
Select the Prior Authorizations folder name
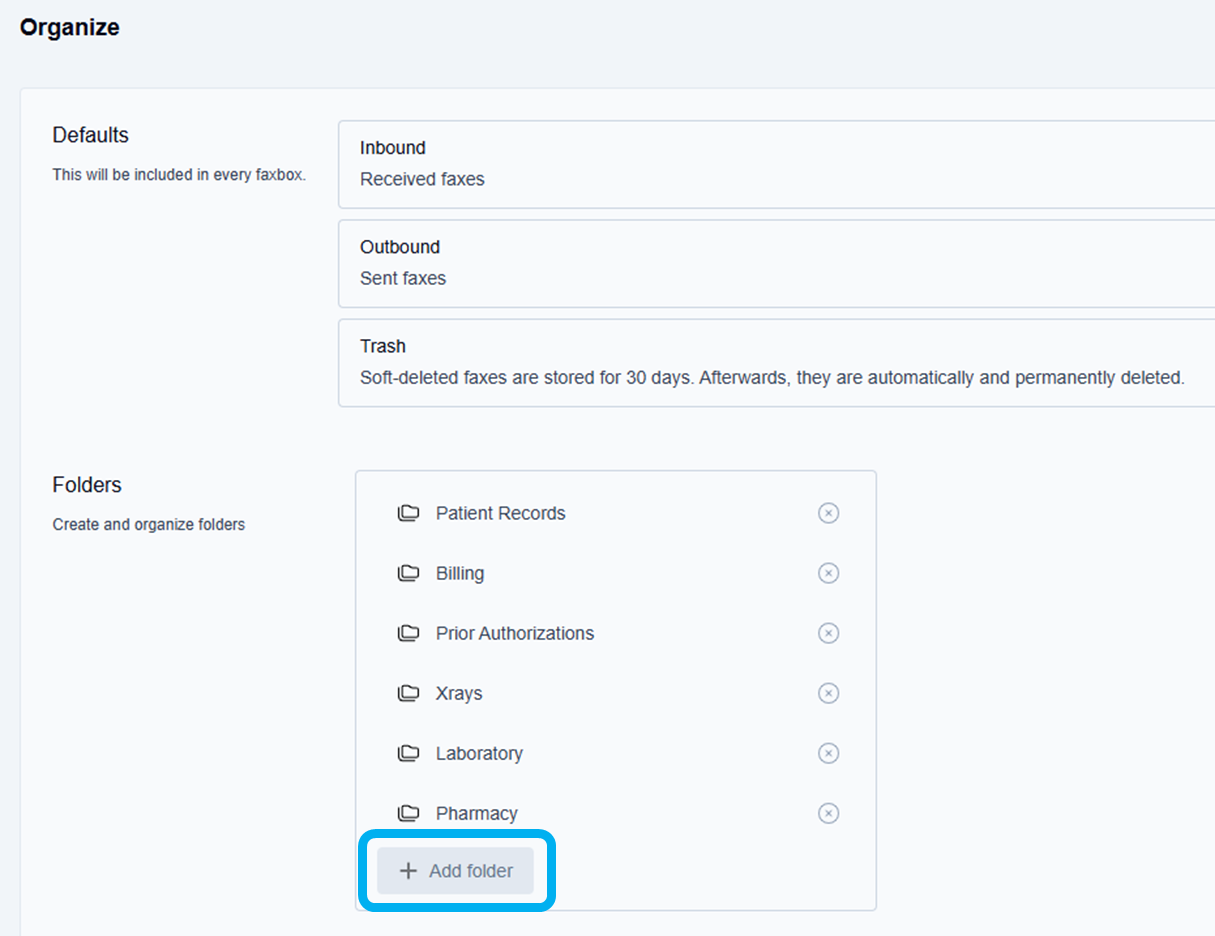click(514, 633)
